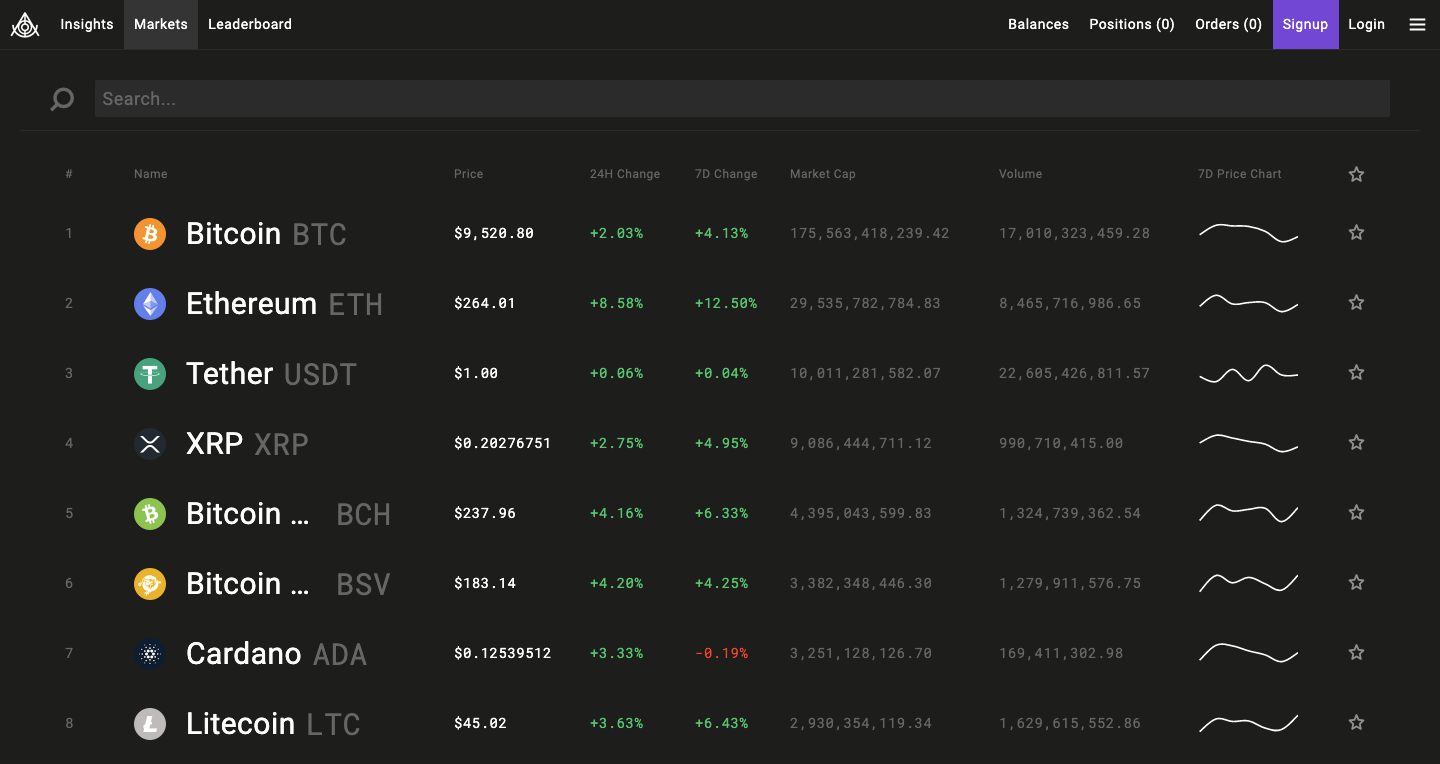1440x764 pixels.
Task: Click volume 22,605,426,811.57
Action: click(x=1074, y=373)
